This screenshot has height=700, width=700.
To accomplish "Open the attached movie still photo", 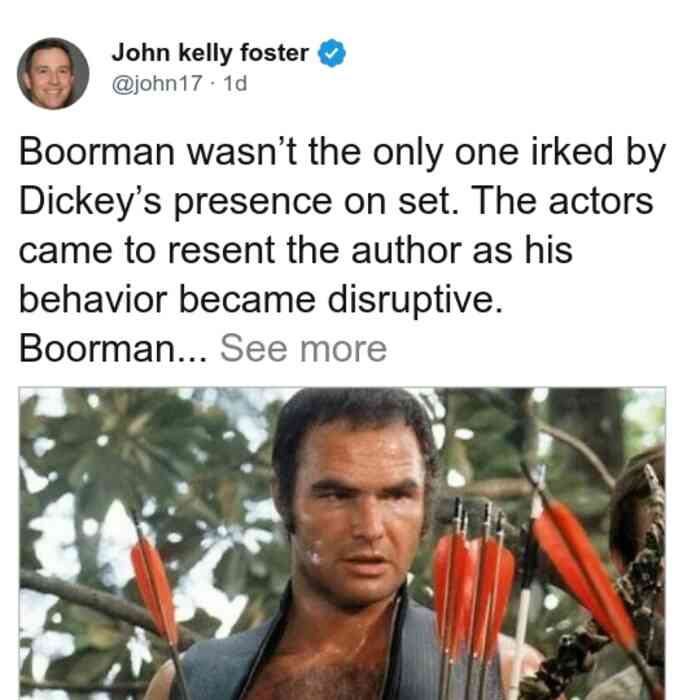I will pos(342,543).
